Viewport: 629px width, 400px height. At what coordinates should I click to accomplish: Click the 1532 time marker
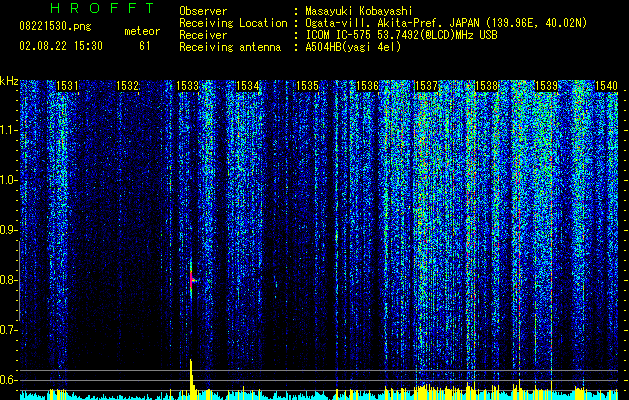[128, 86]
